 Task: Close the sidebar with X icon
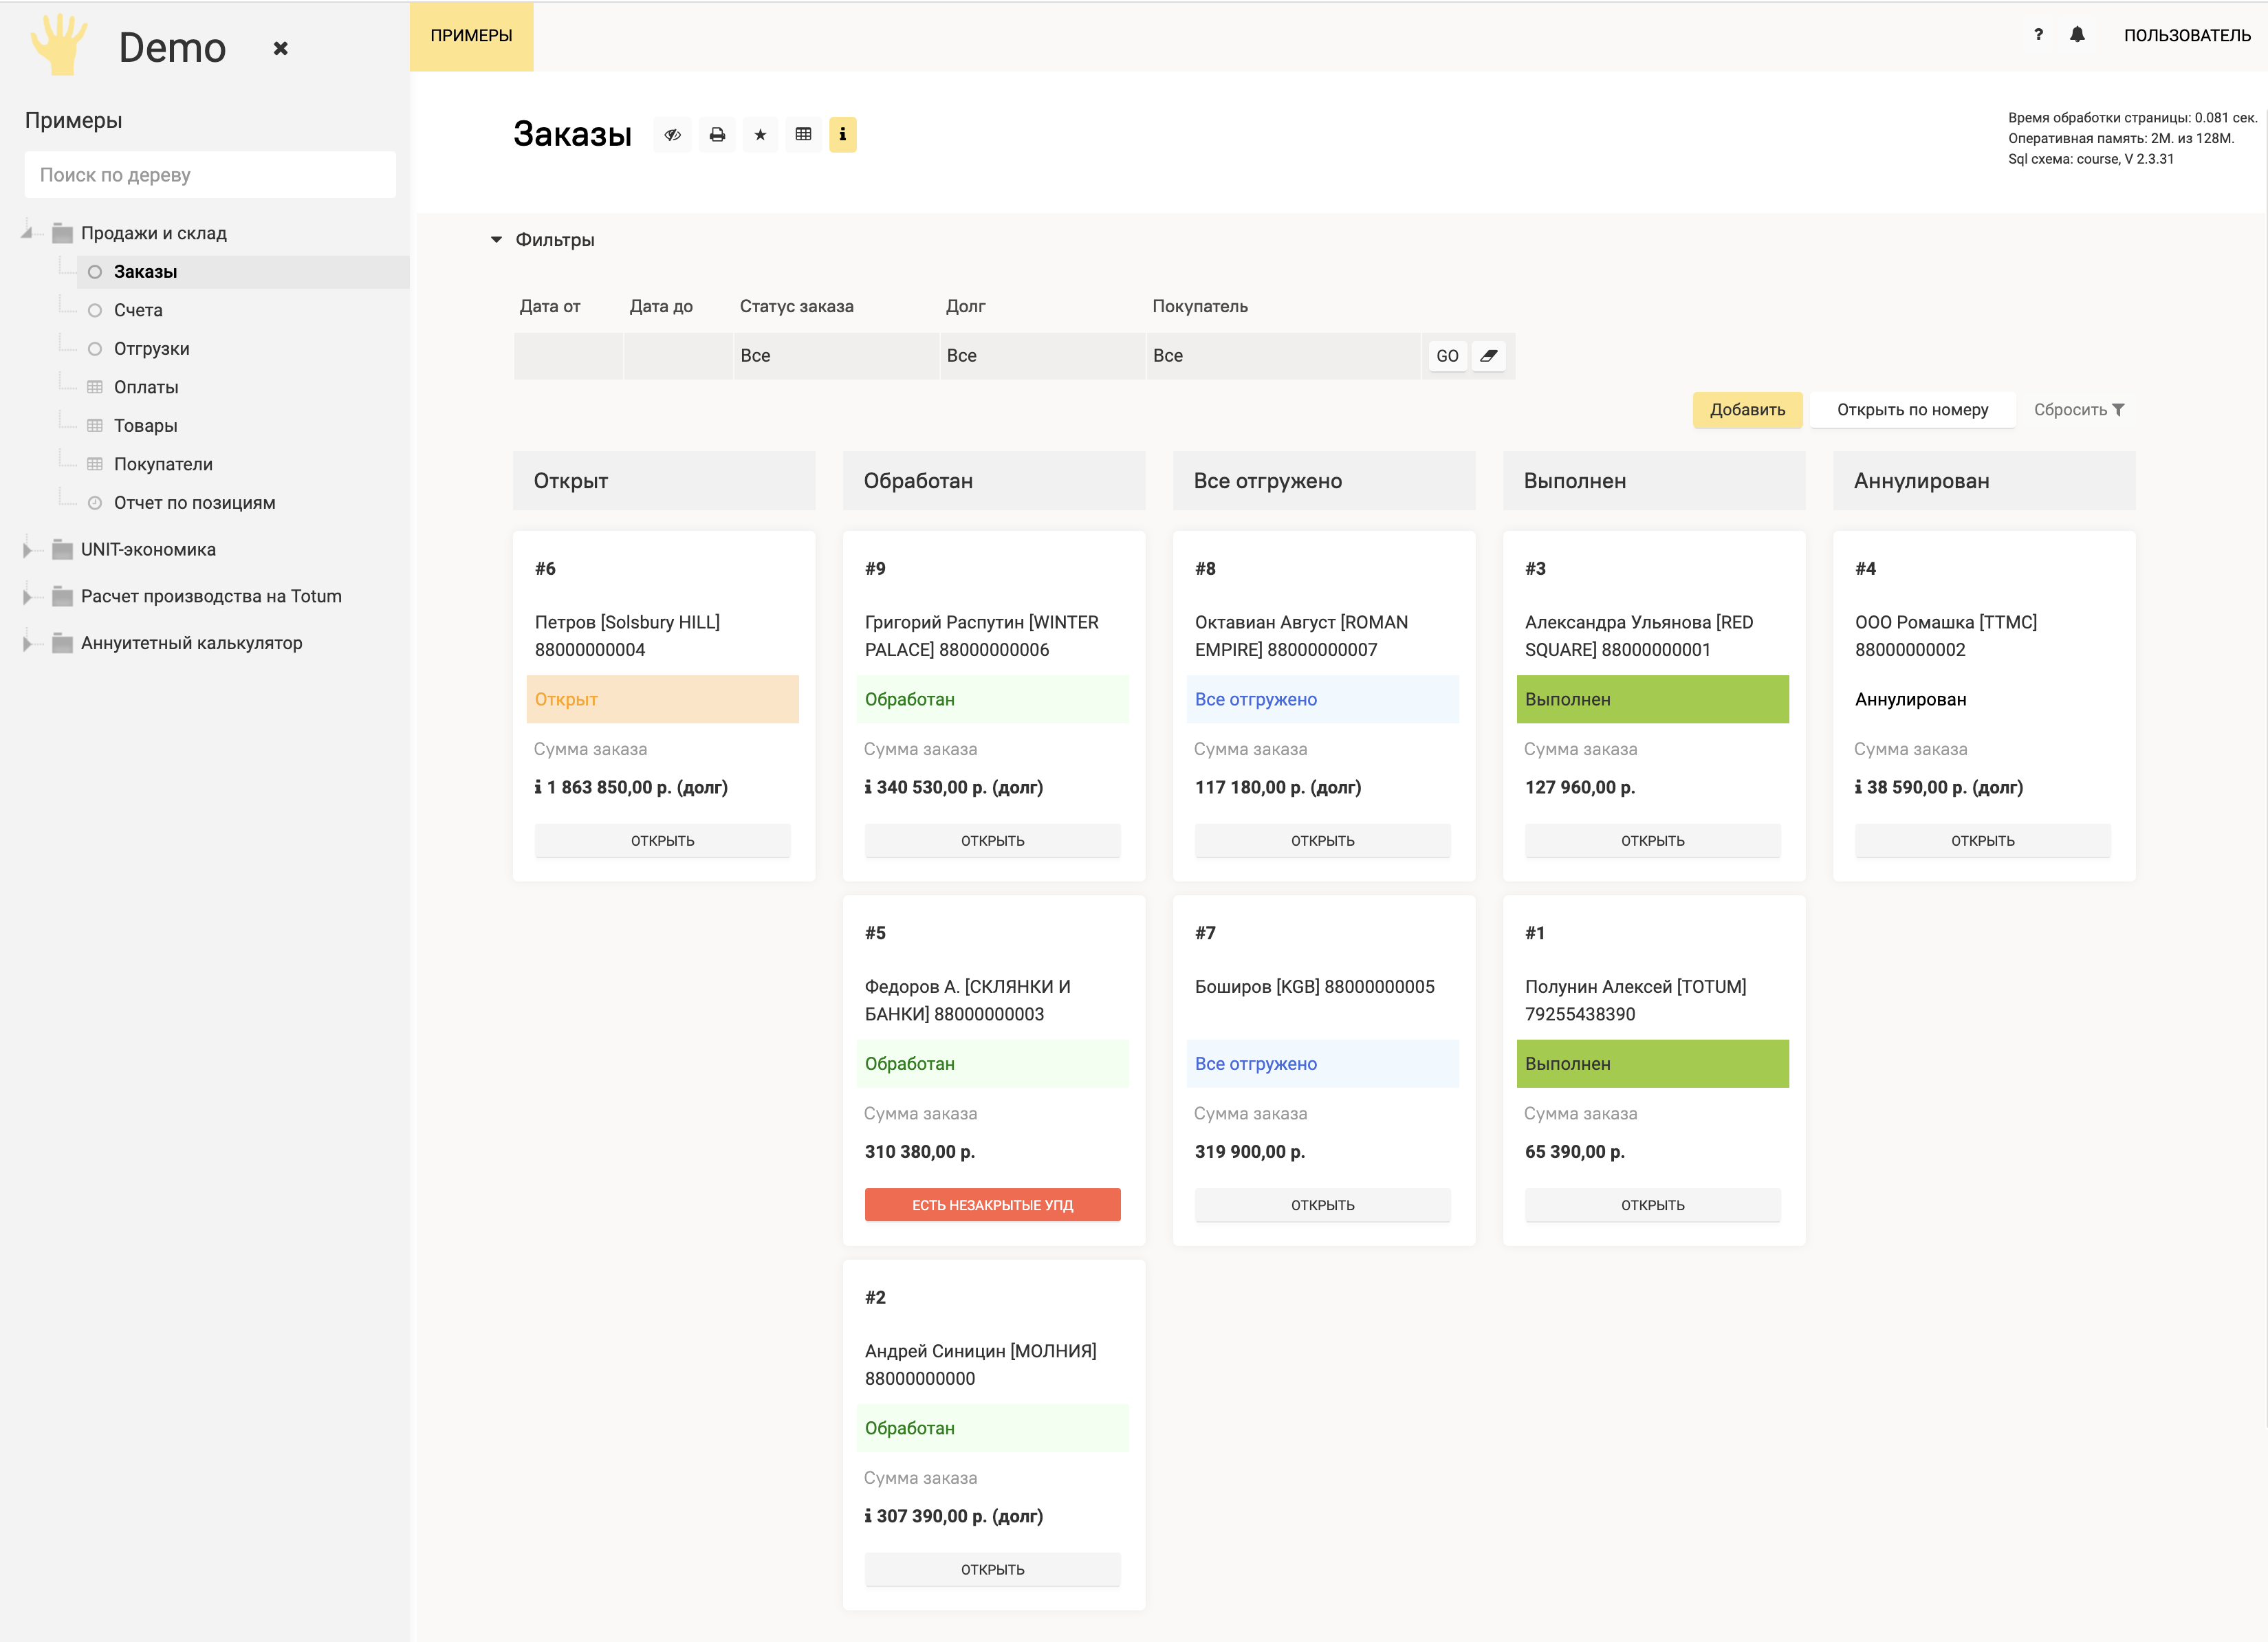pyautogui.click(x=281, y=48)
